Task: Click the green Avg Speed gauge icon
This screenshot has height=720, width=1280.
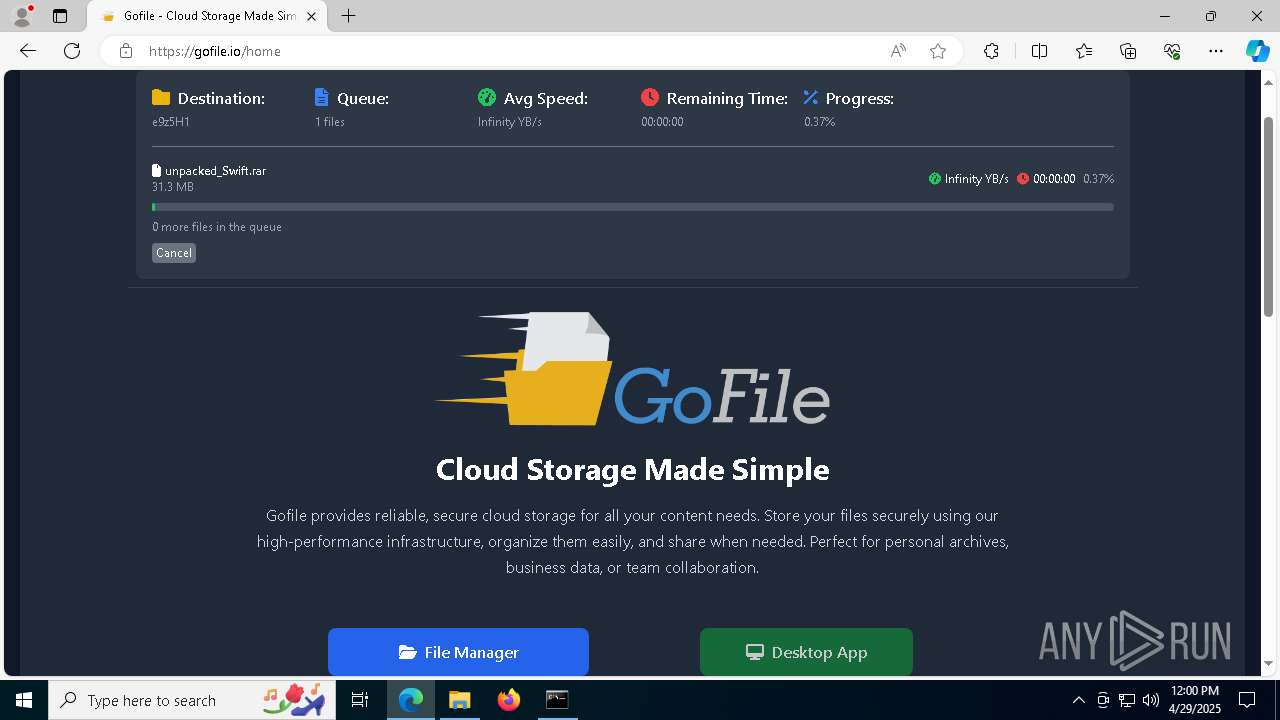Action: tap(487, 97)
